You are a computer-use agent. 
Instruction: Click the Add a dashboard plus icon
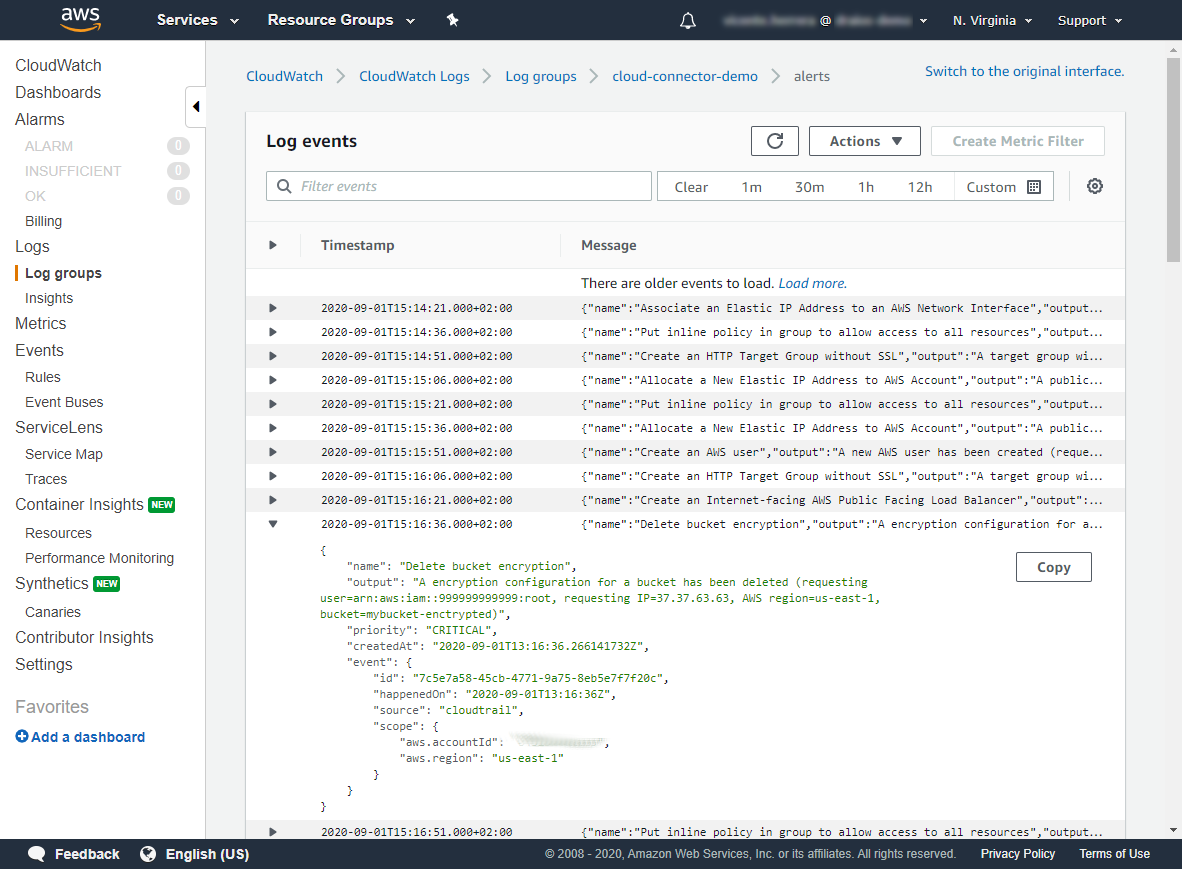tap(22, 736)
